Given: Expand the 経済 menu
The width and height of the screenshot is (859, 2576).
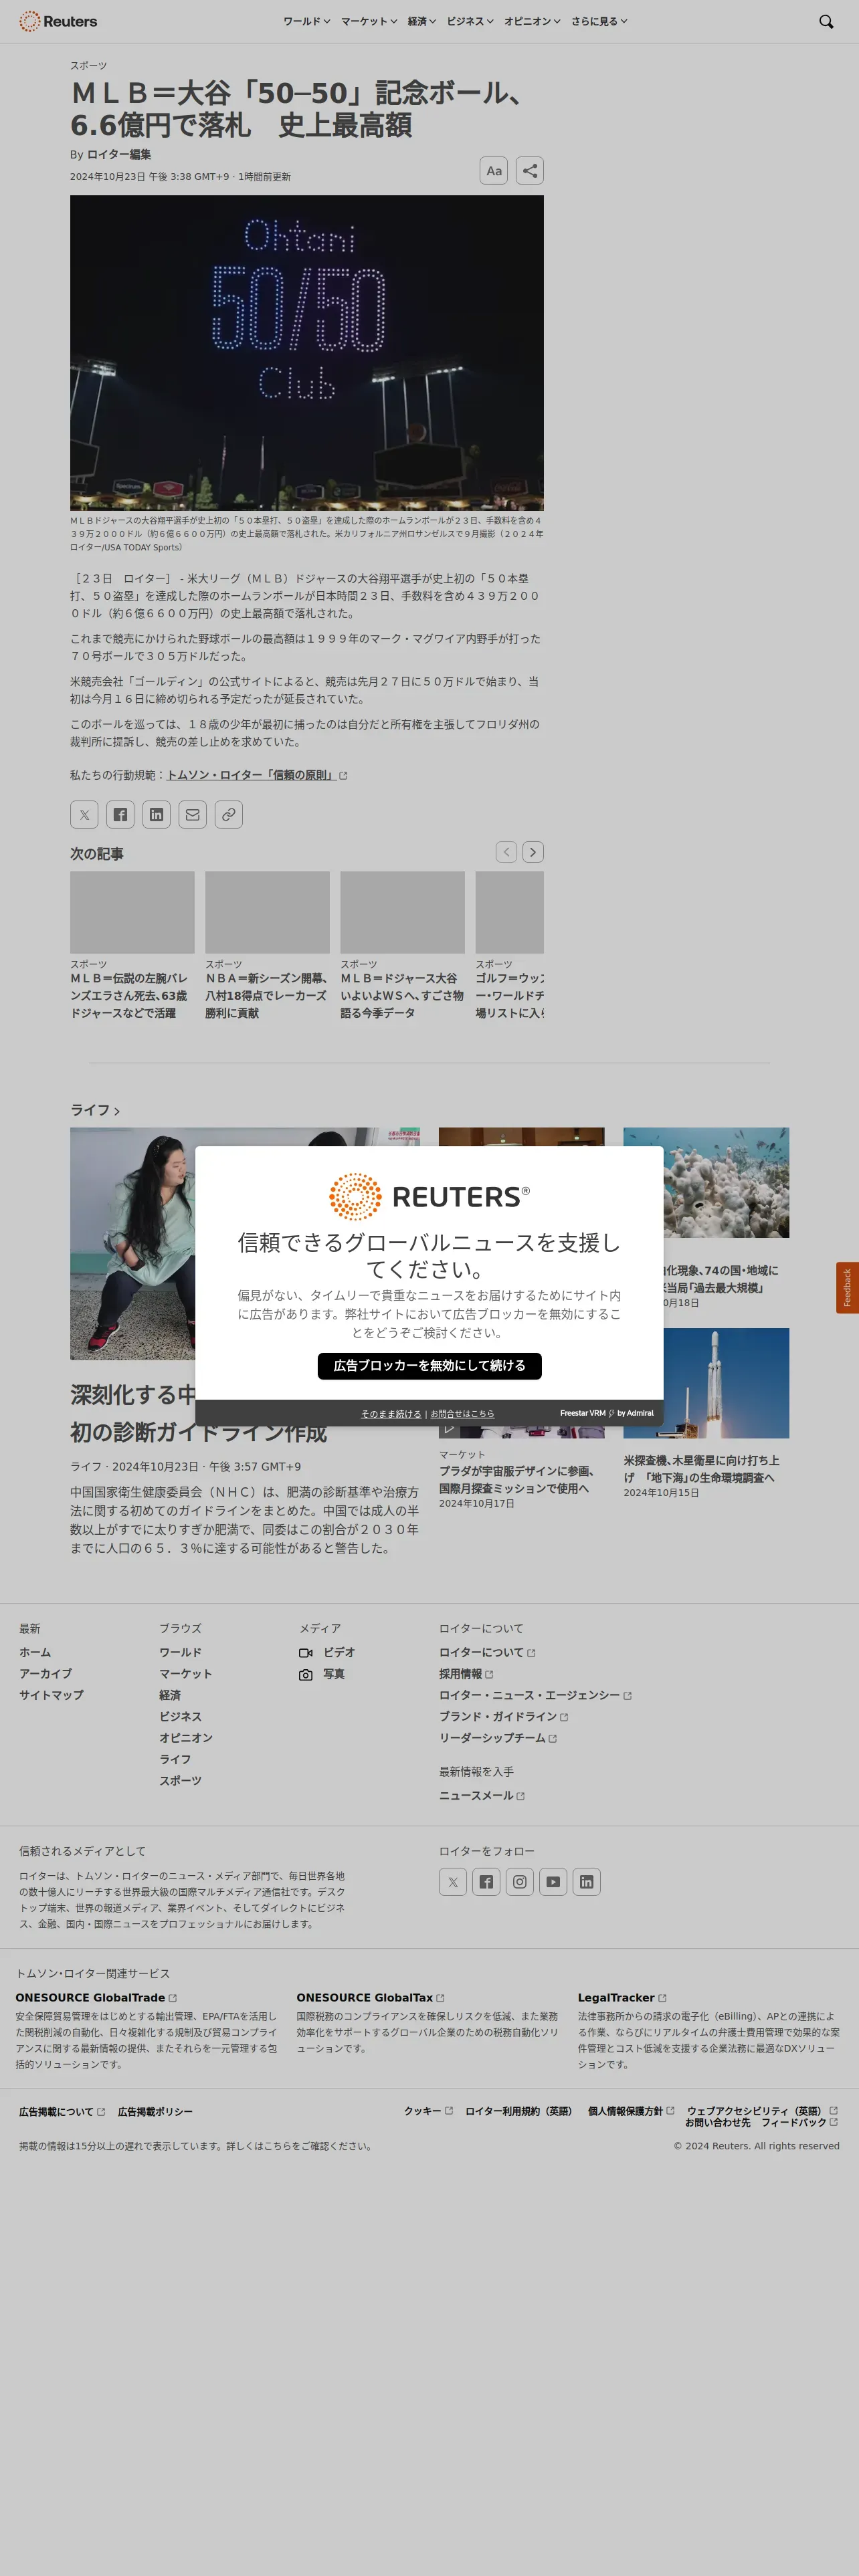Looking at the screenshot, I should tap(421, 21).
